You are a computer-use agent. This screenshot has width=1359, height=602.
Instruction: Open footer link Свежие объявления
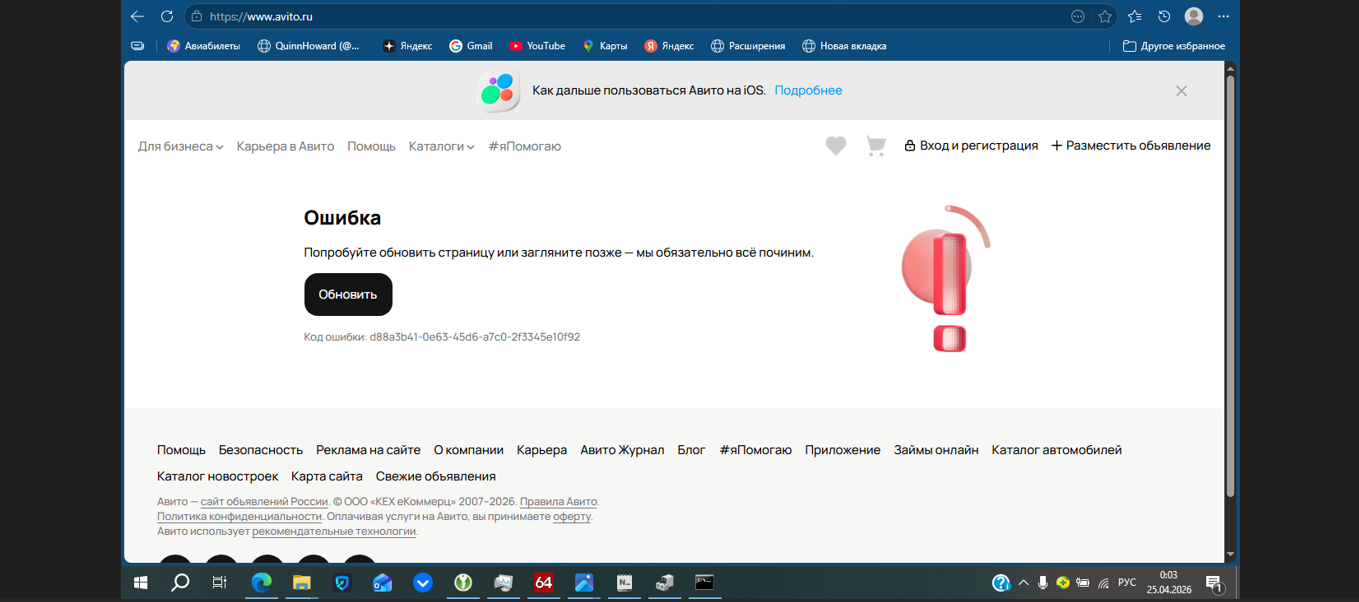pos(436,476)
